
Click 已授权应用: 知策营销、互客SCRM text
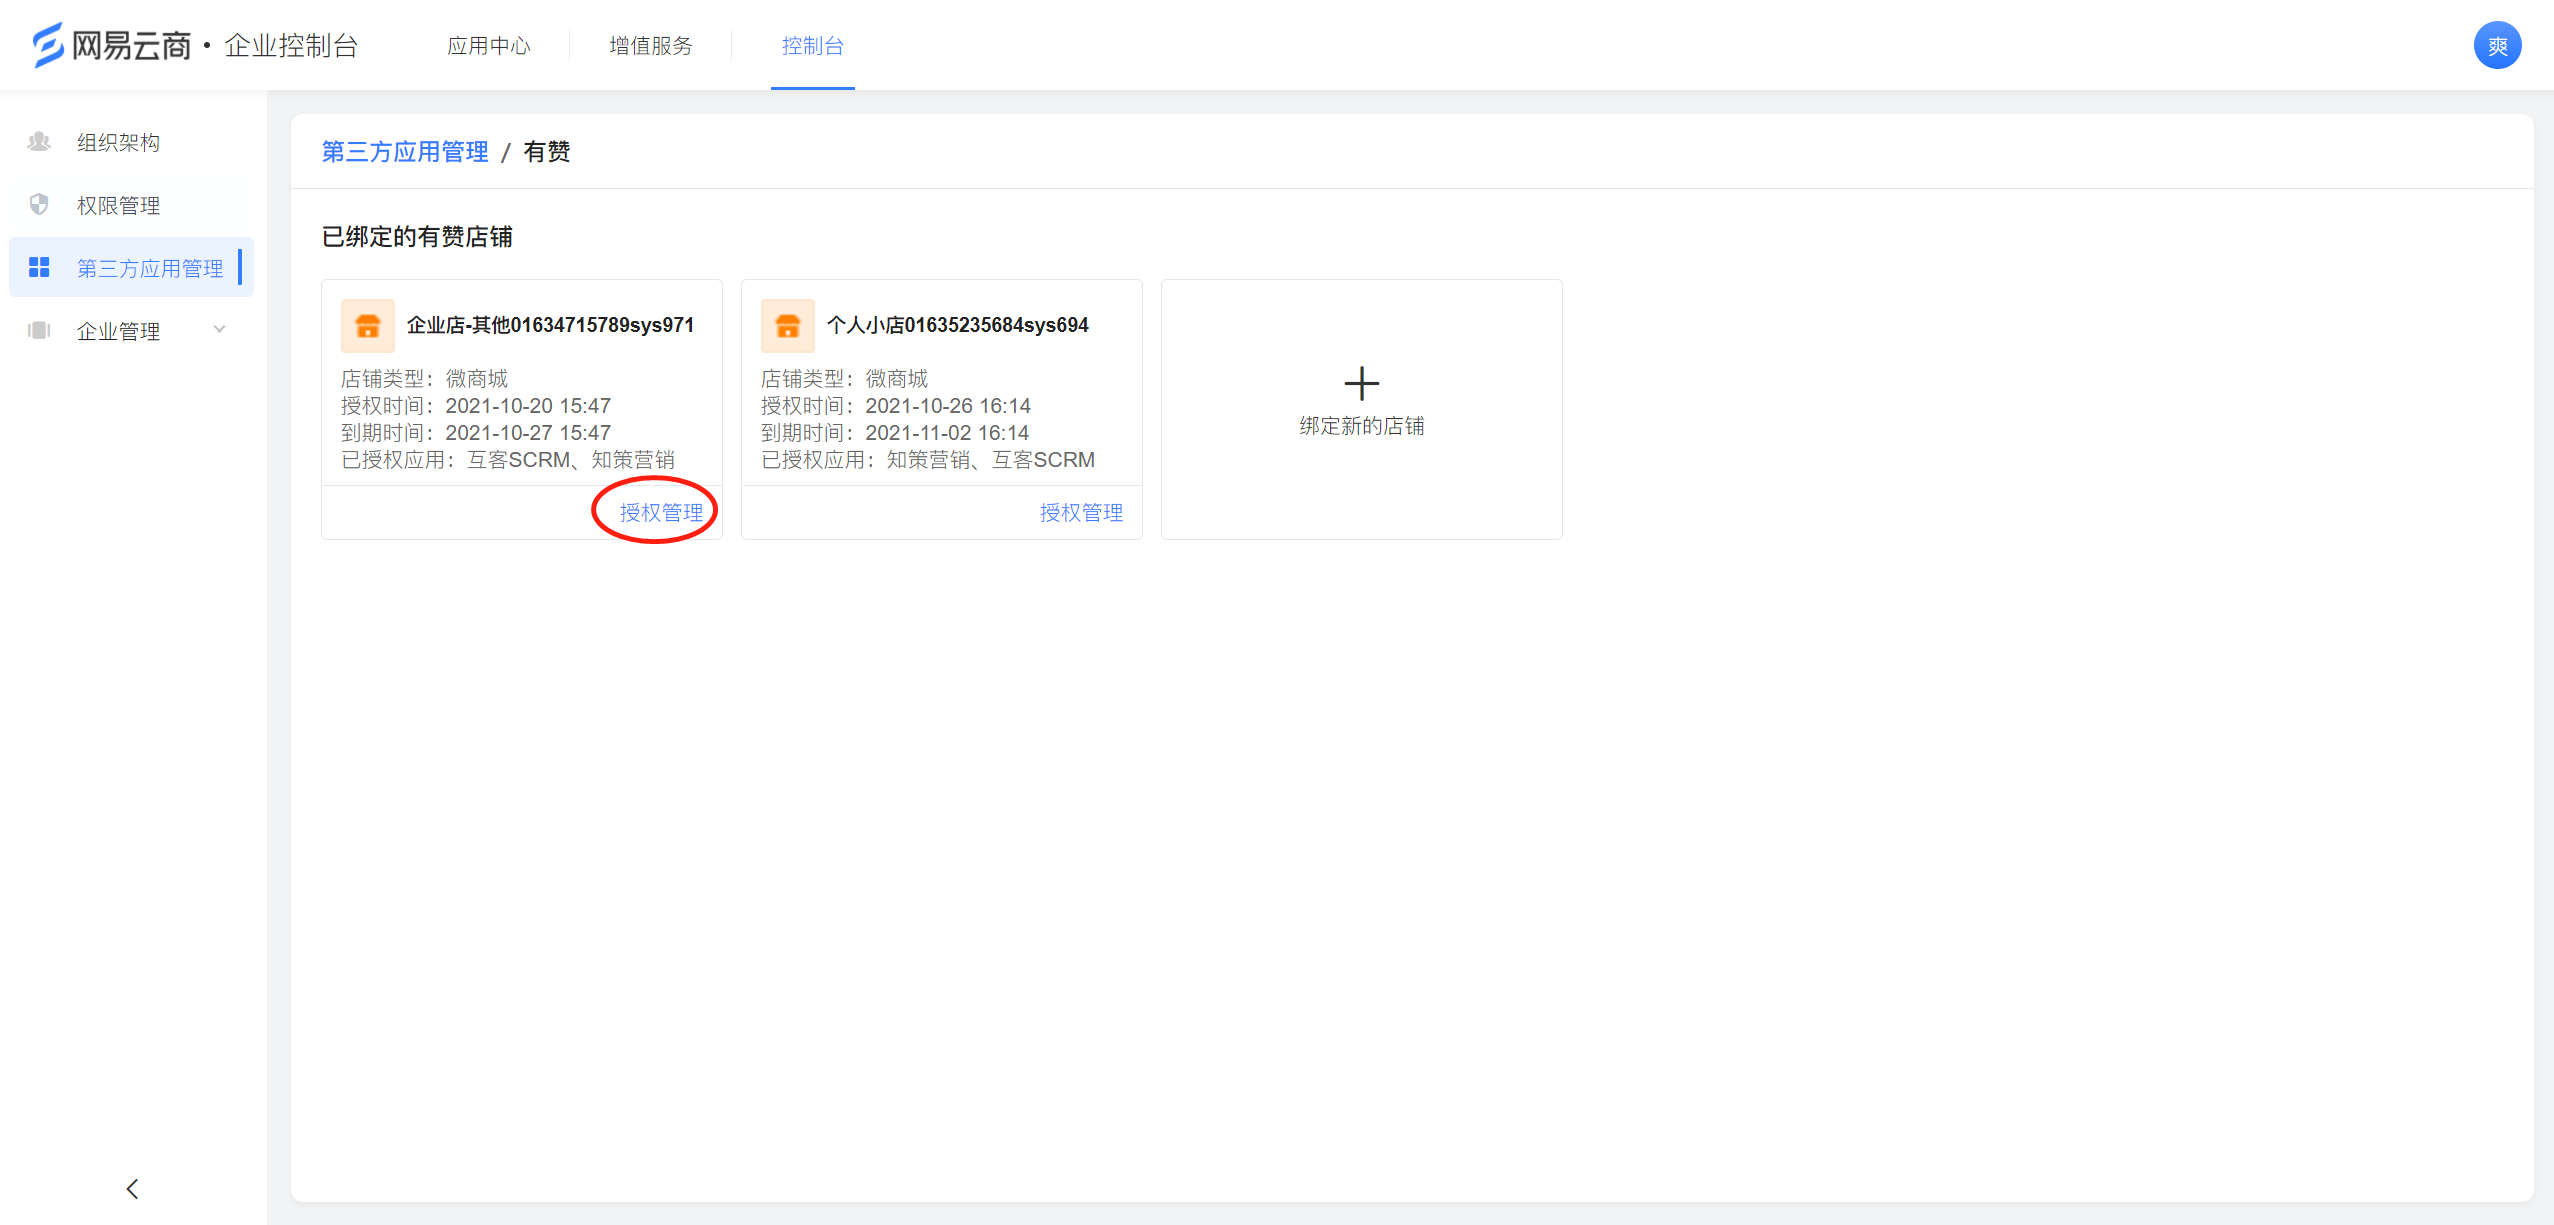coord(928,460)
